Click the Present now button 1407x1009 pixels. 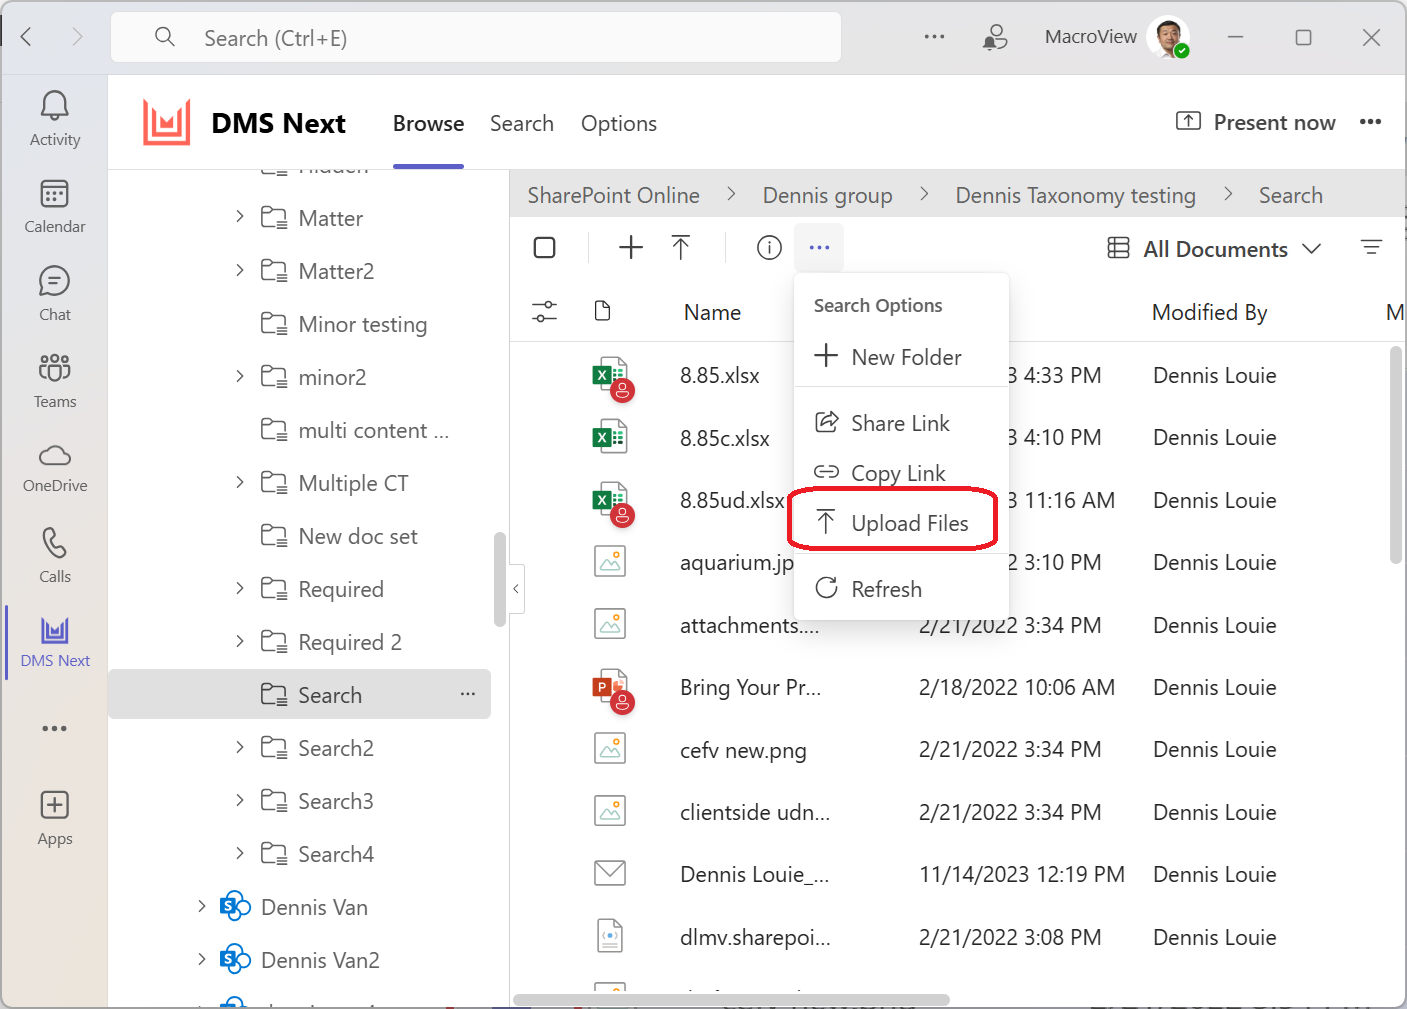click(1255, 122)
